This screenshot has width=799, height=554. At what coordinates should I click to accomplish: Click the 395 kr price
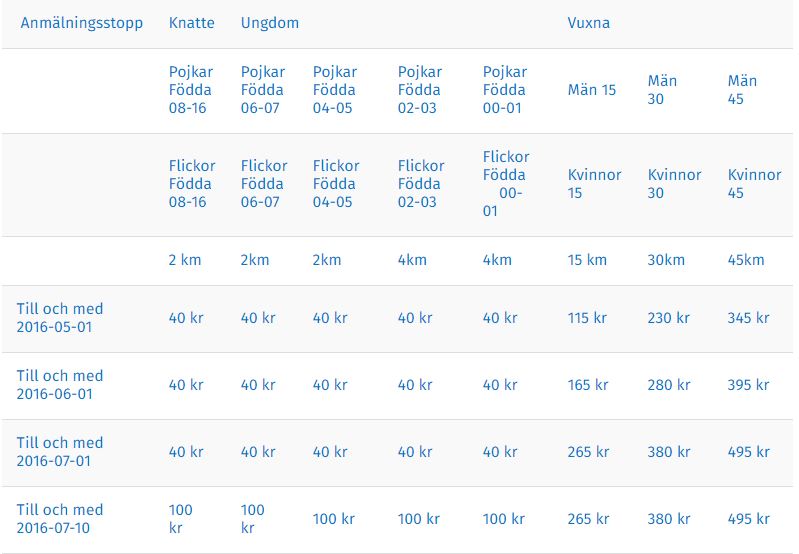748,385
